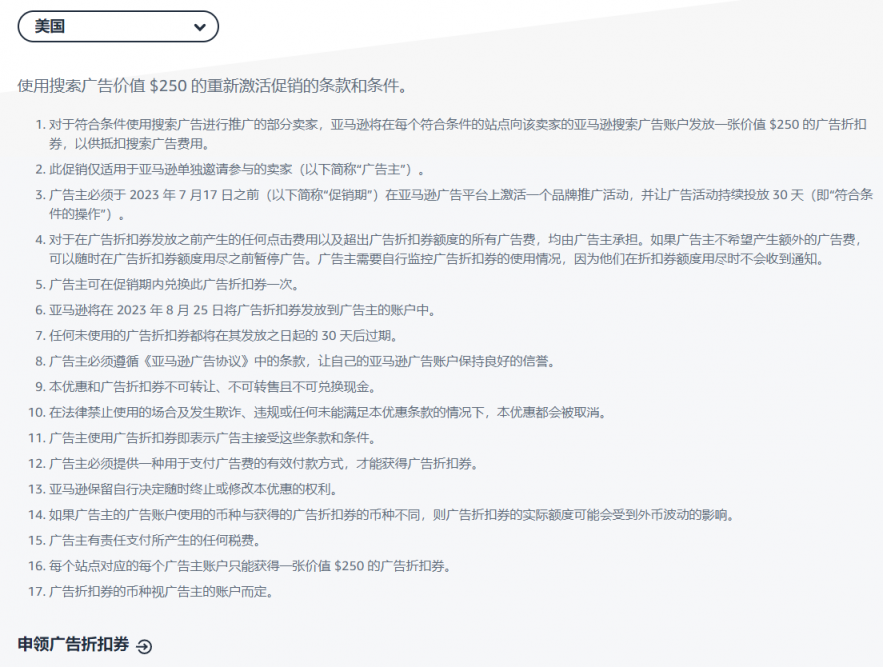Click term 14 about 外币波动的影响
The width and height of the screenshot is (883, 667).
pos(392,515)
